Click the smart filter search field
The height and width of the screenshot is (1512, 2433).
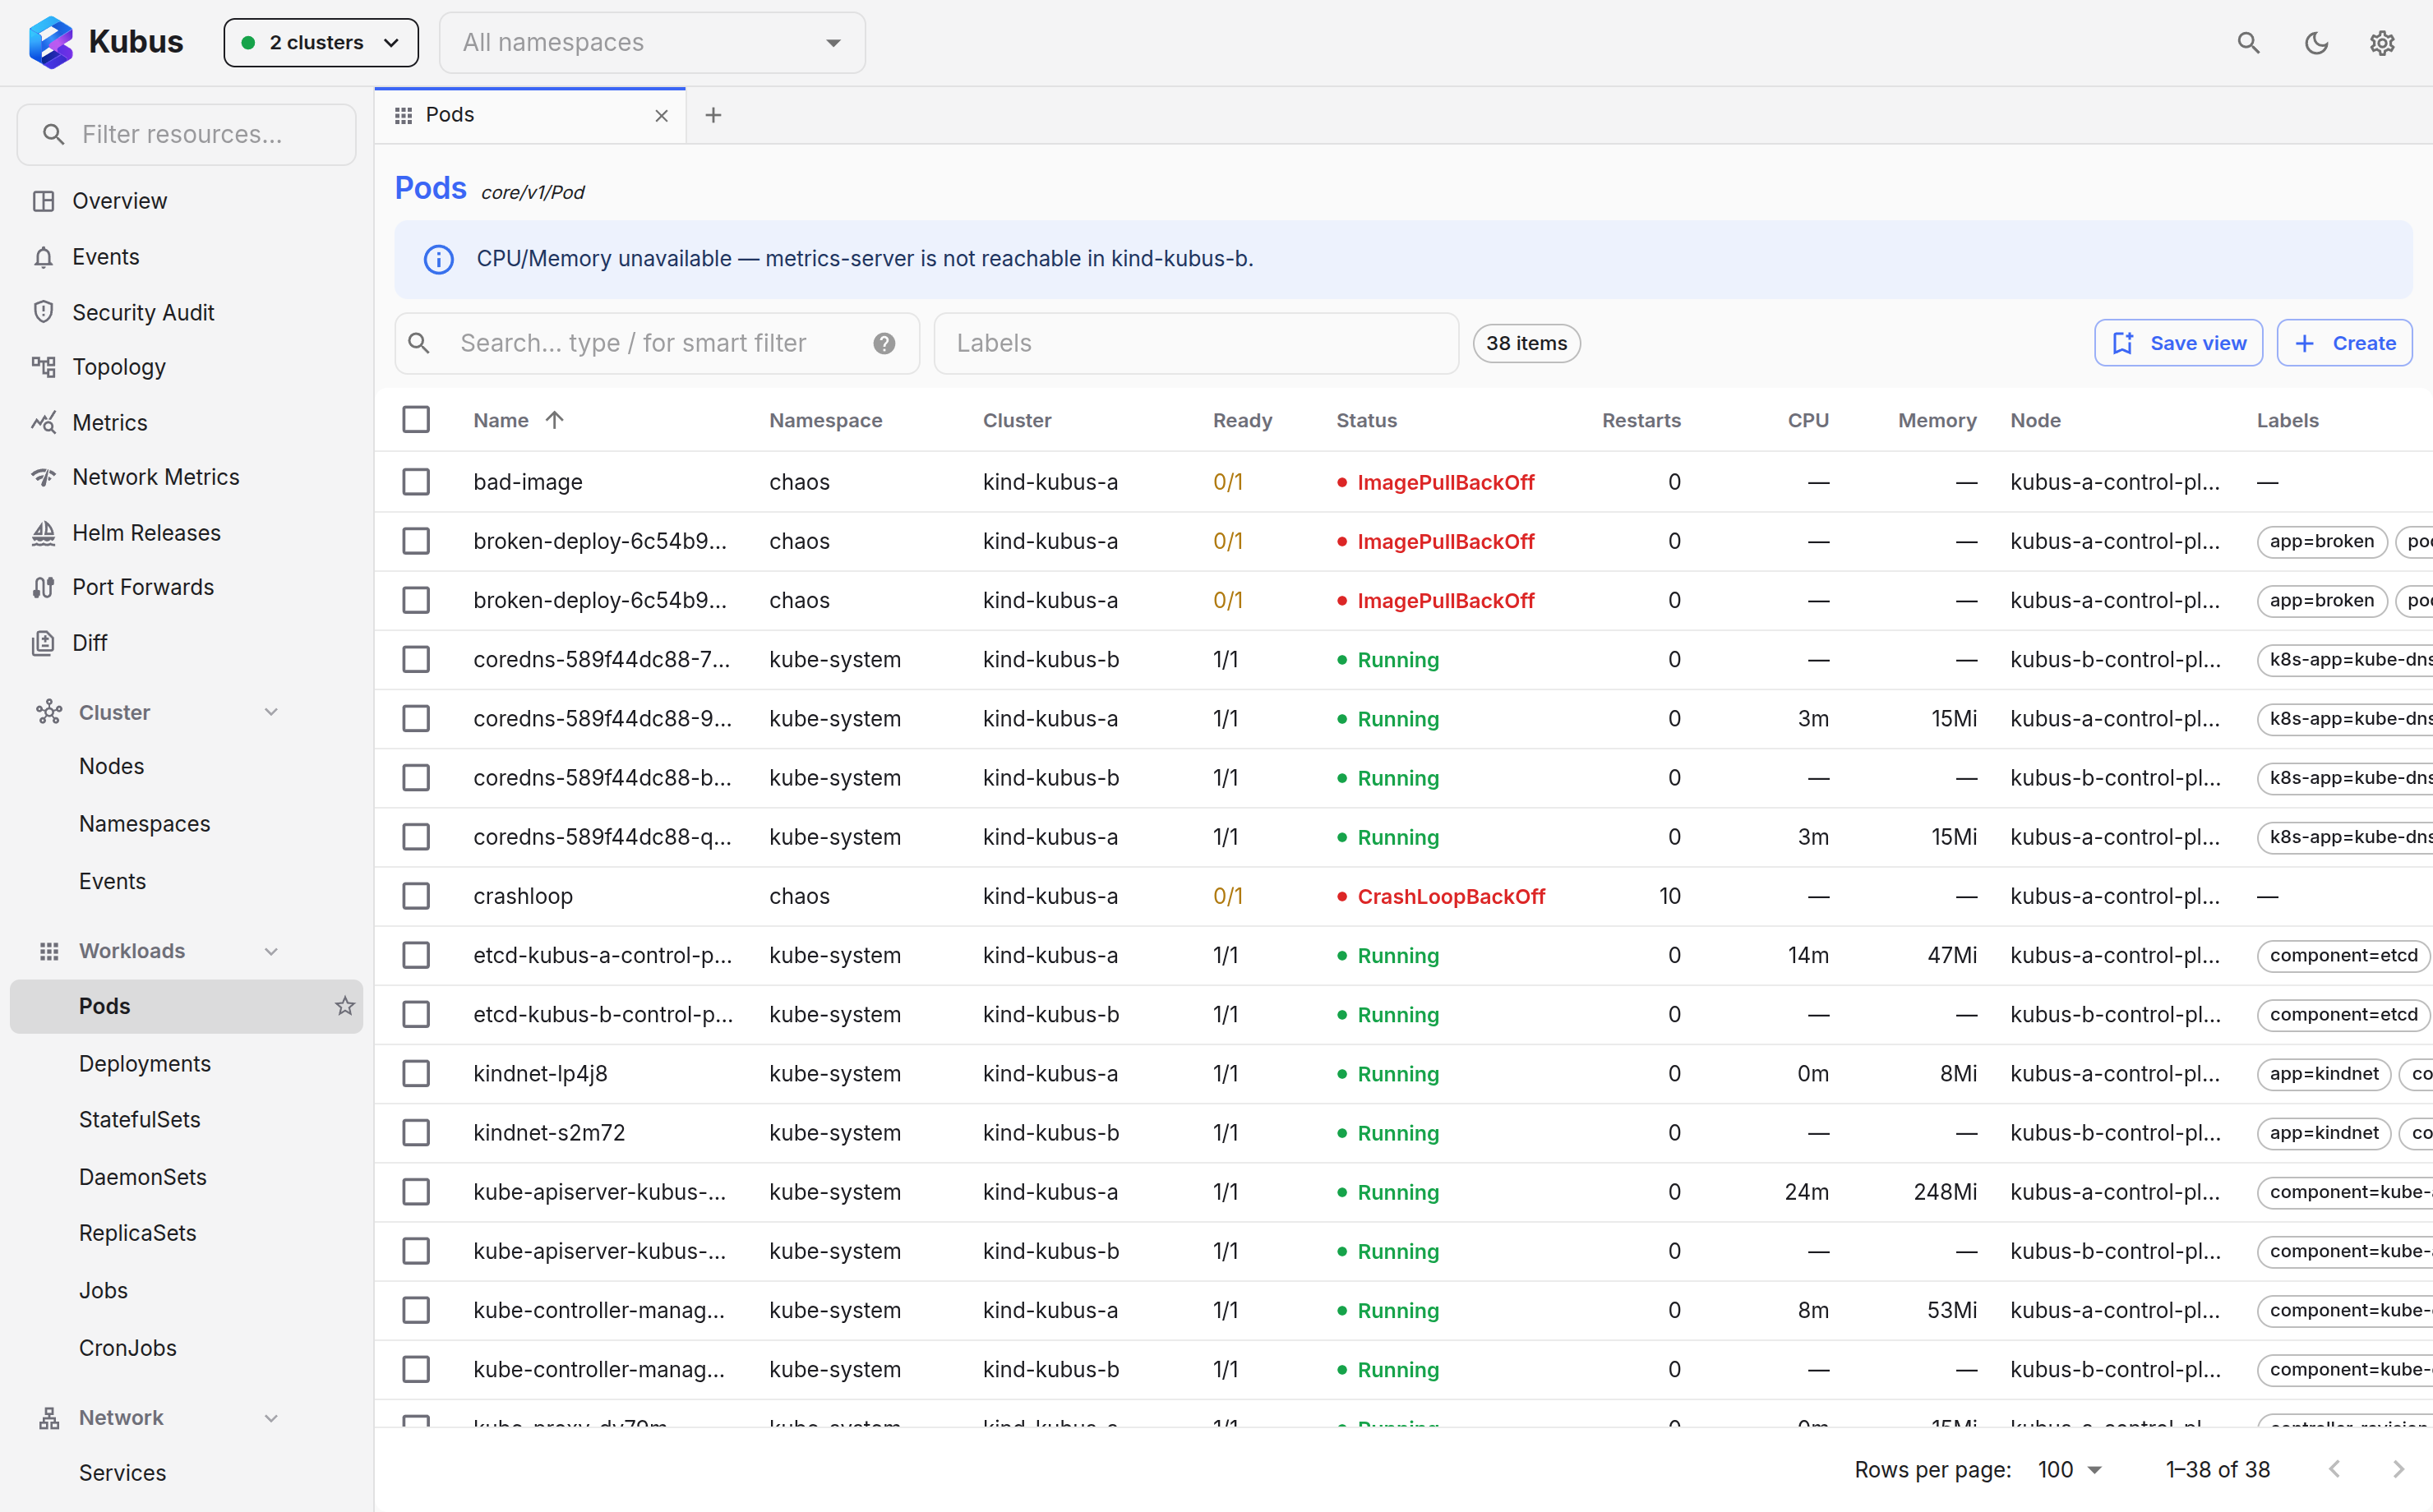(657, 343)
